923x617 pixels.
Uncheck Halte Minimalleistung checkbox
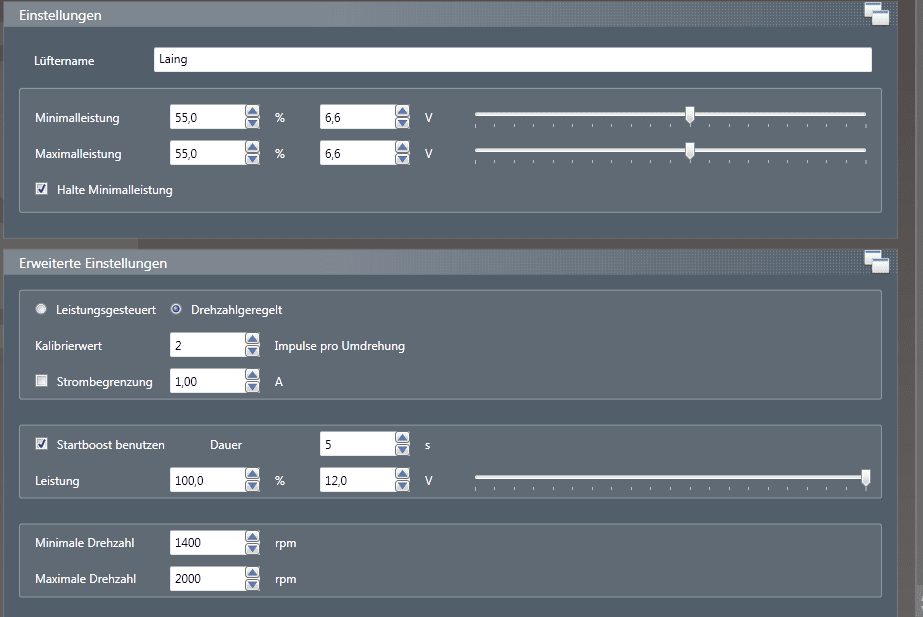coord(41,189)
